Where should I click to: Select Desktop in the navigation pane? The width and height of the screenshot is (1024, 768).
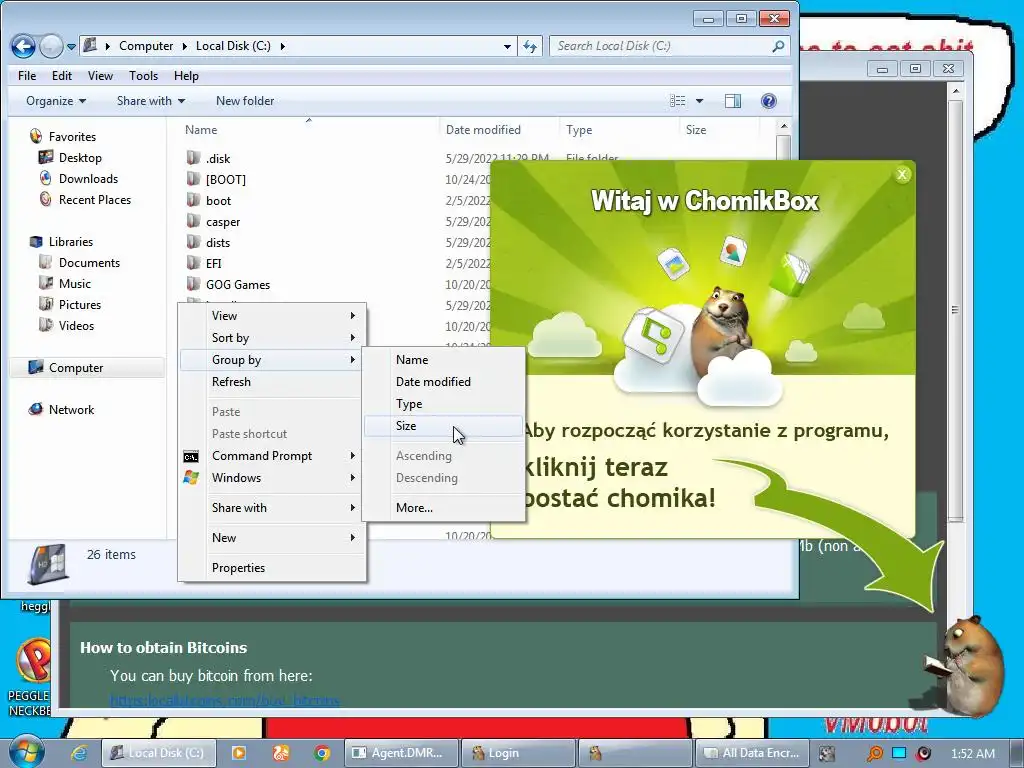(80, 157)
